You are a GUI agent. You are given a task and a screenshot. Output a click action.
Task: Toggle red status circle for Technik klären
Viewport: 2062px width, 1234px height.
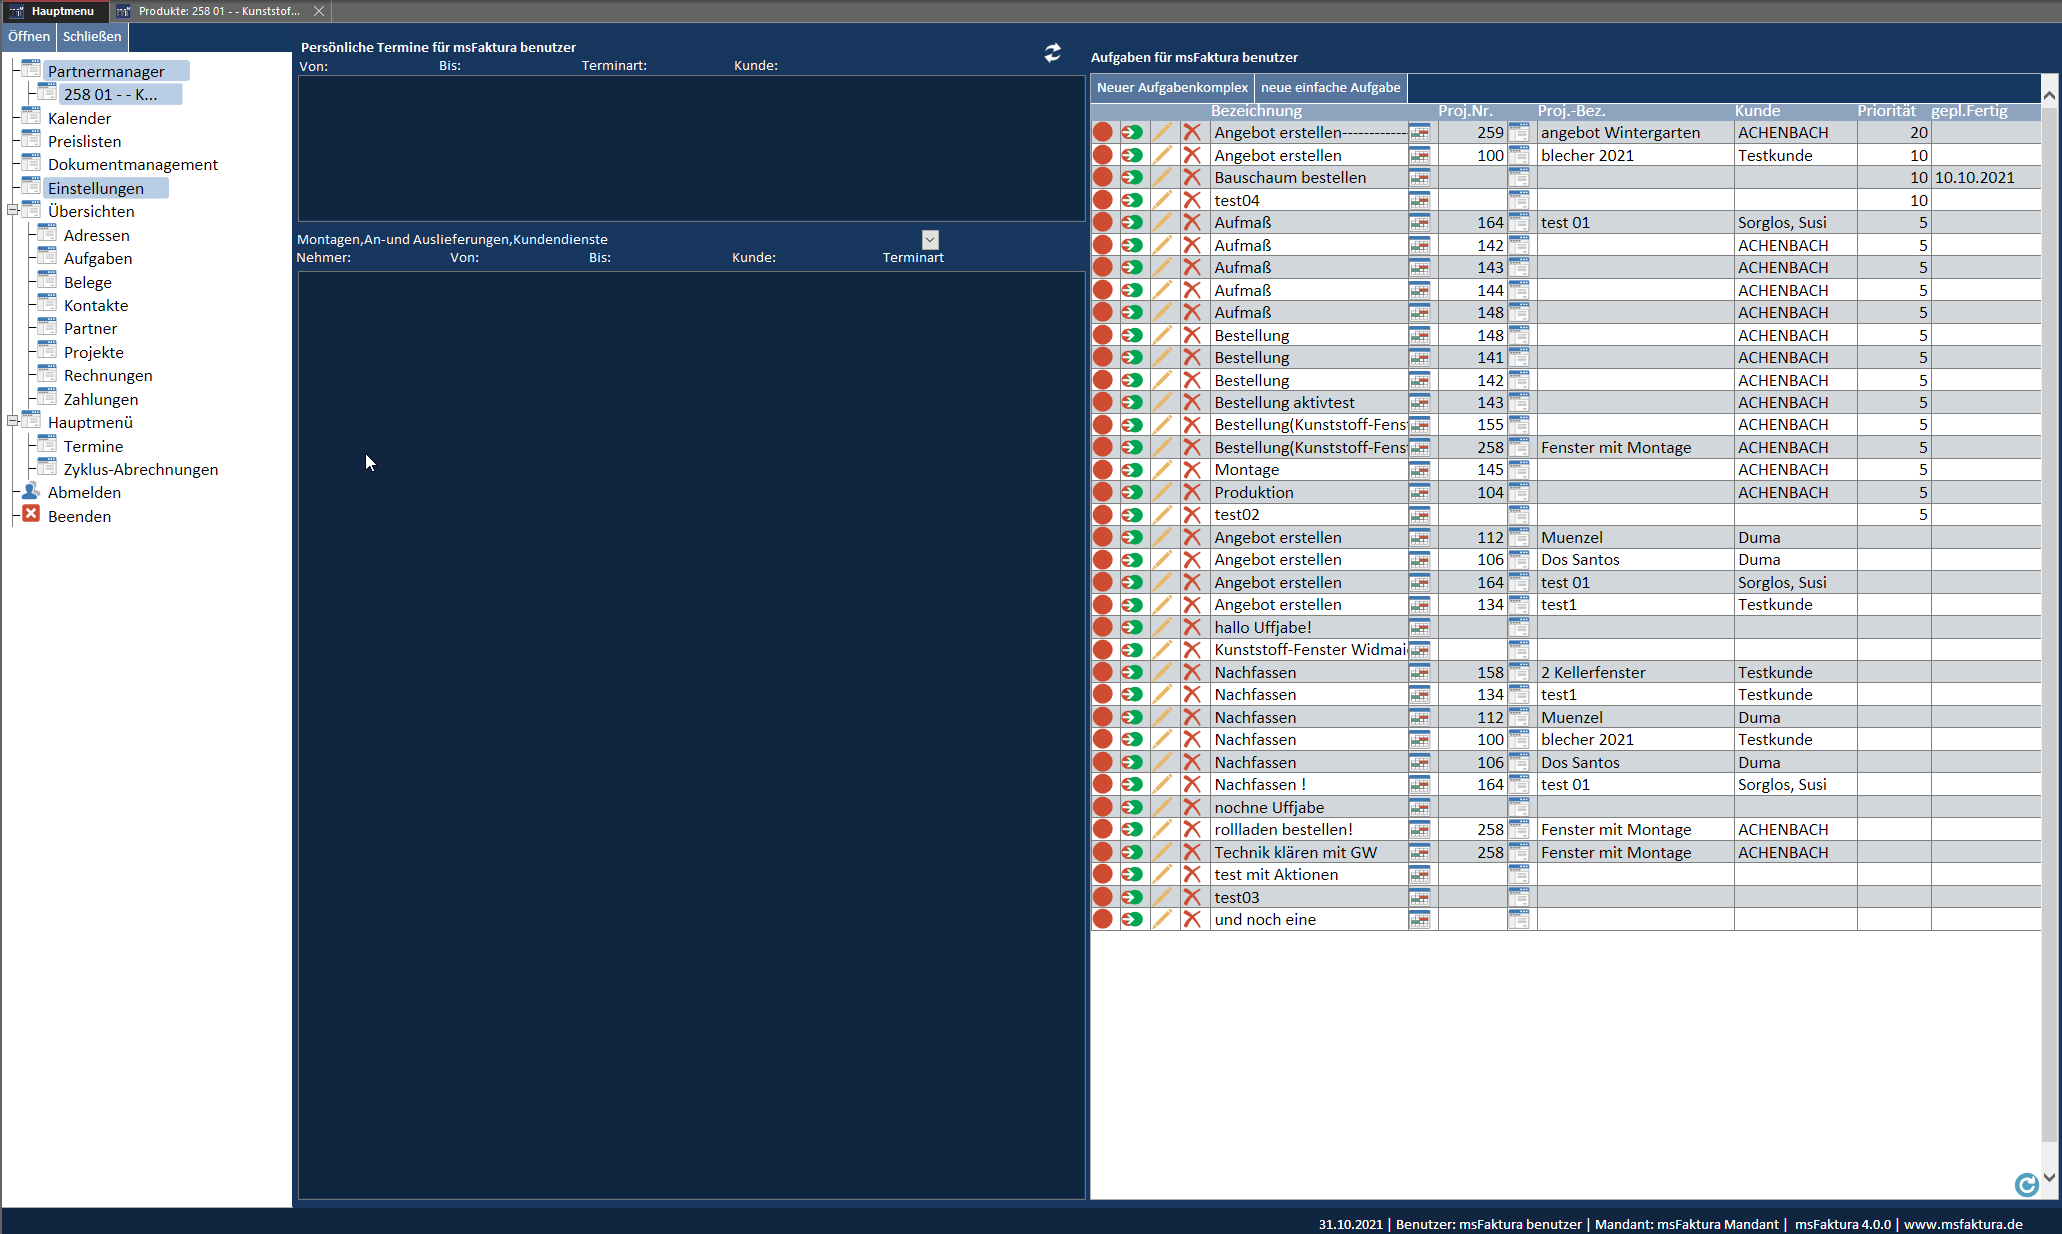pos(1103,852)
